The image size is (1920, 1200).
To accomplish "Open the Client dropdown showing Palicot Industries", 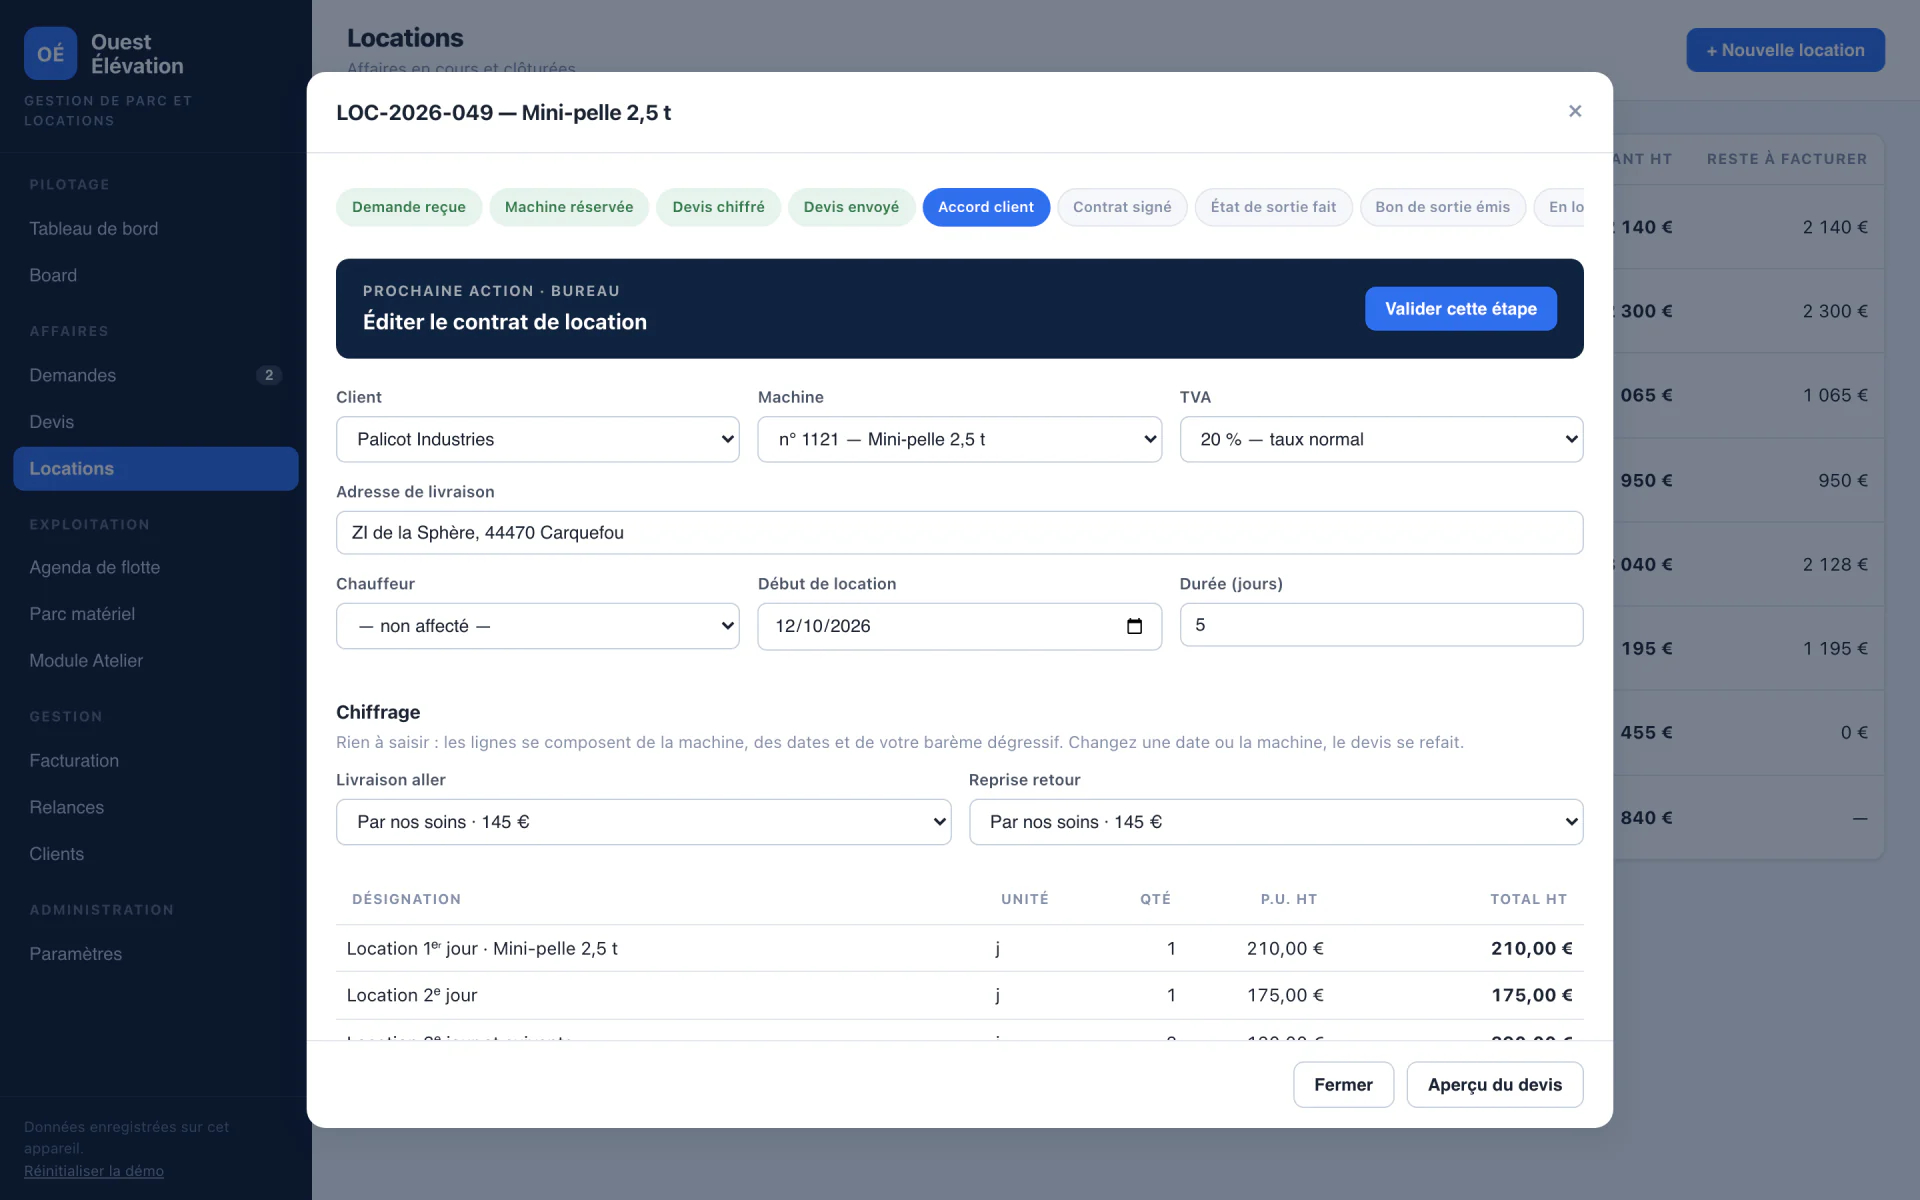I will 538,439.
